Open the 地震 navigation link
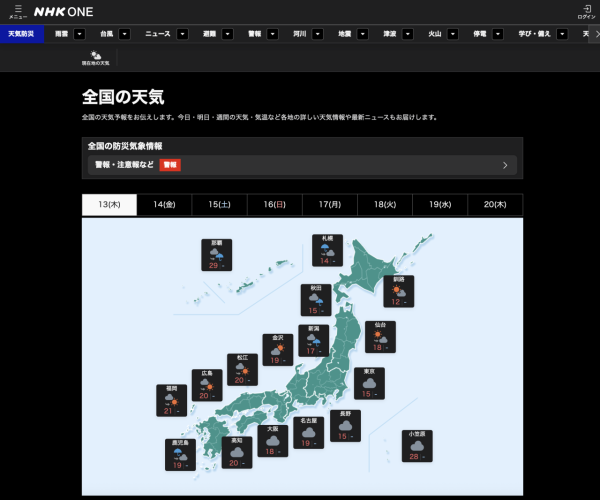 (345, 34)
